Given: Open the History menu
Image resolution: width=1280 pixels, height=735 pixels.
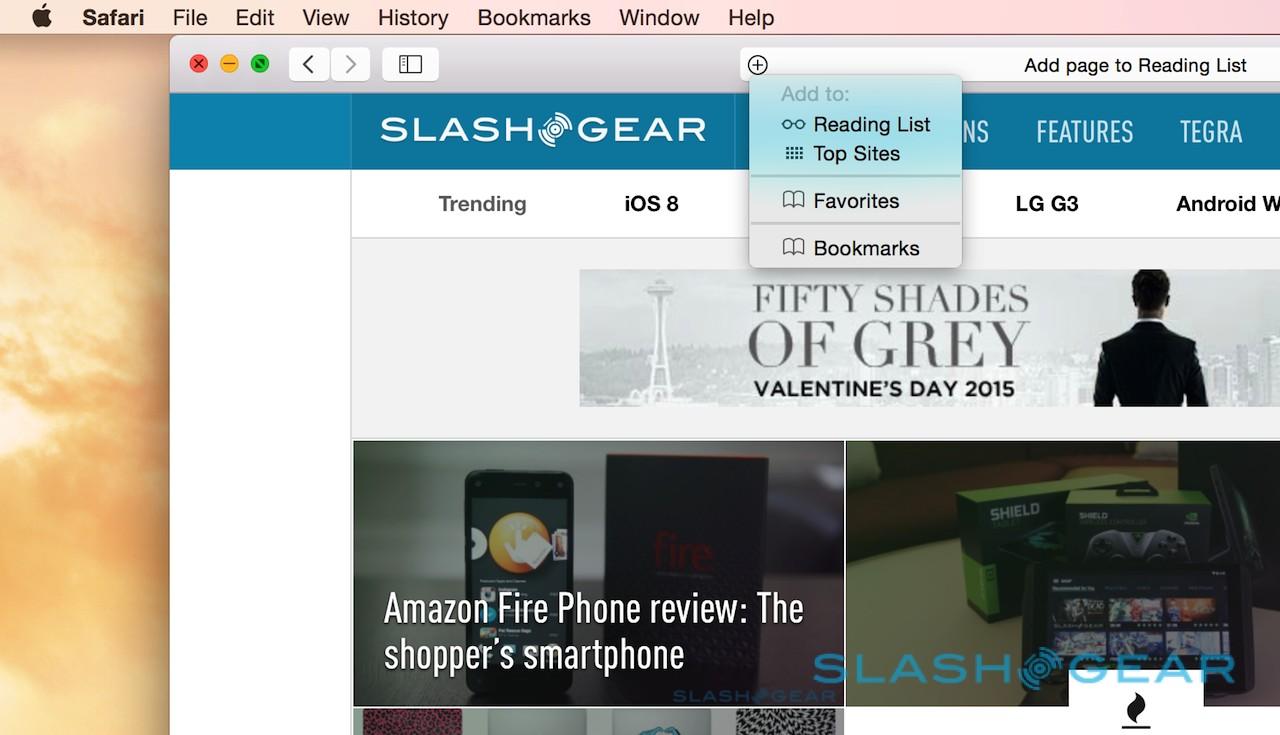Looking at the screenshot, I should pos(413,17).
